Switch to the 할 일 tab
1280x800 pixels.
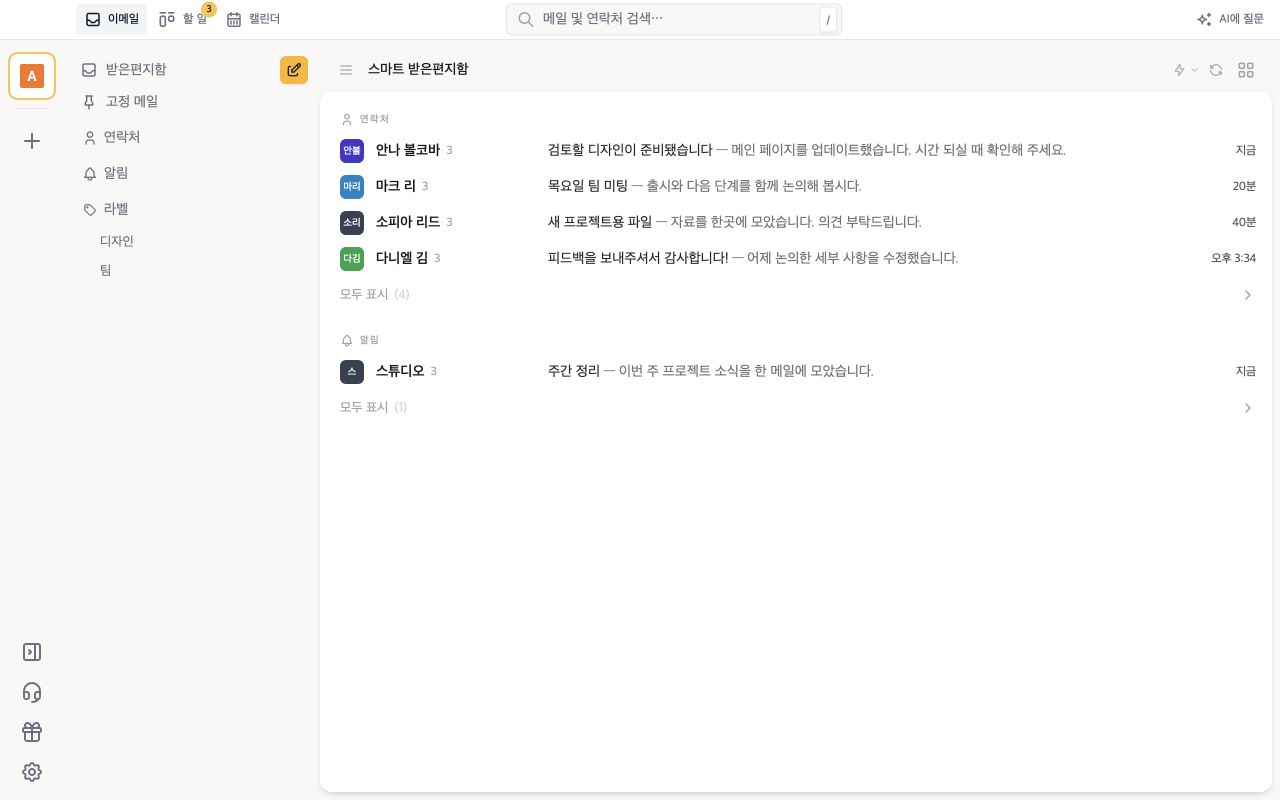[x=183, y=19]
